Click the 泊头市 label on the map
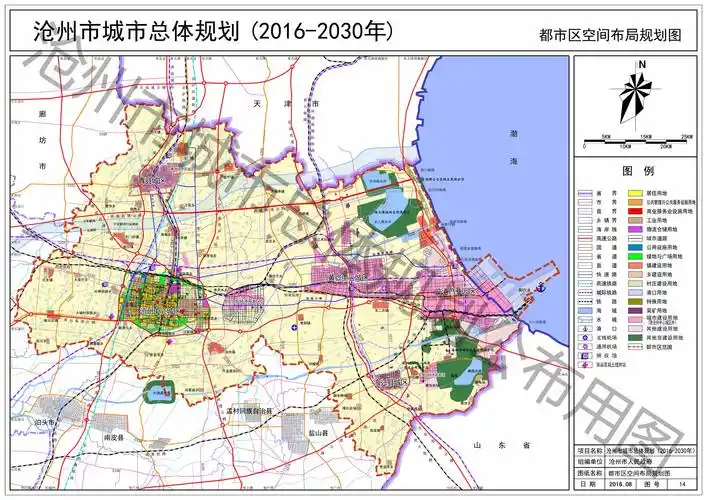This screenshot has height=500, width=707. tap(44, 422)
